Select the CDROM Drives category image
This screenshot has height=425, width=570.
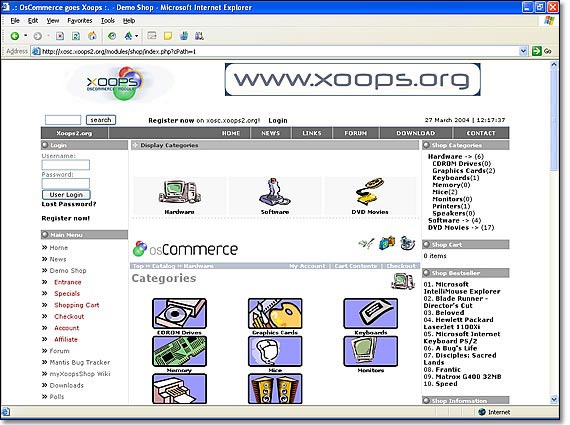pyautogui.click(x=180, y=313)
